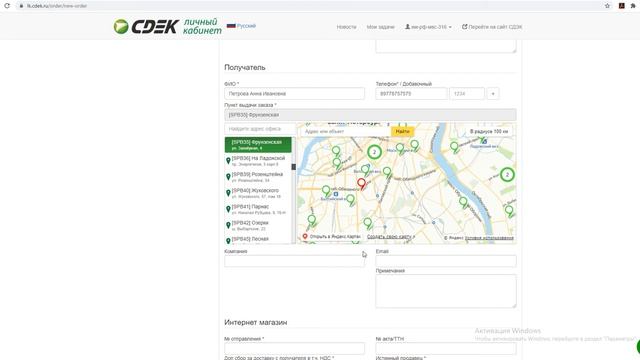
Task: Click the address bar URL lk.cdek.ru
Action: point(57,6)
